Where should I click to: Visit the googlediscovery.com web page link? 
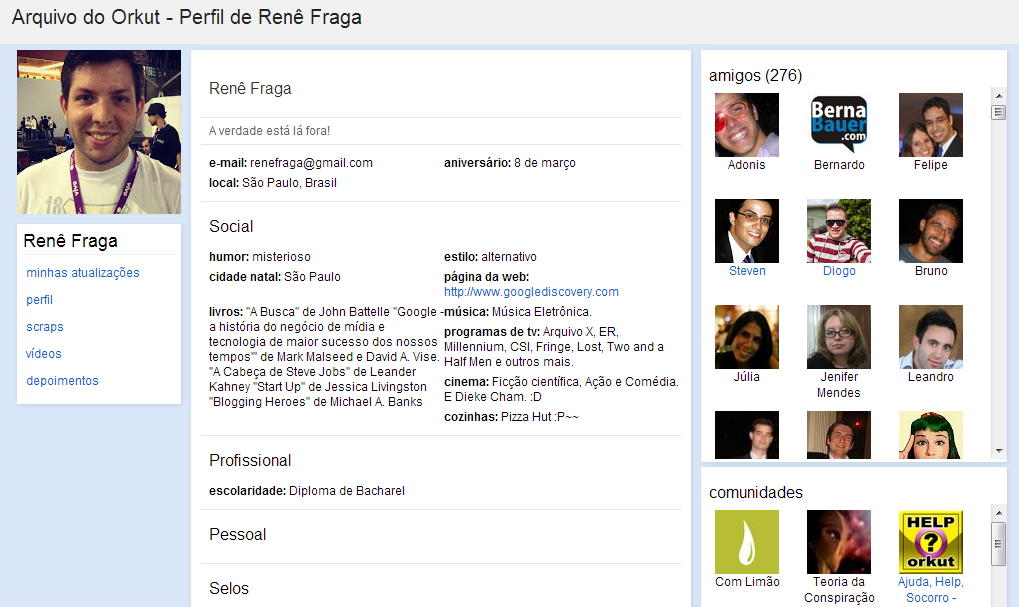[x=531, y=292]
